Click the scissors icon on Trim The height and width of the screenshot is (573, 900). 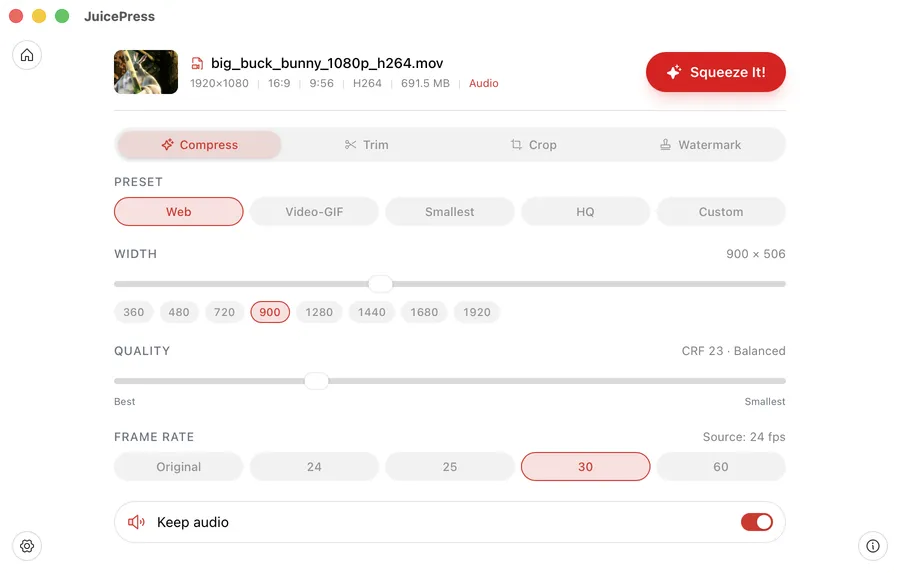pyautogui.click(x=350, y=145)
